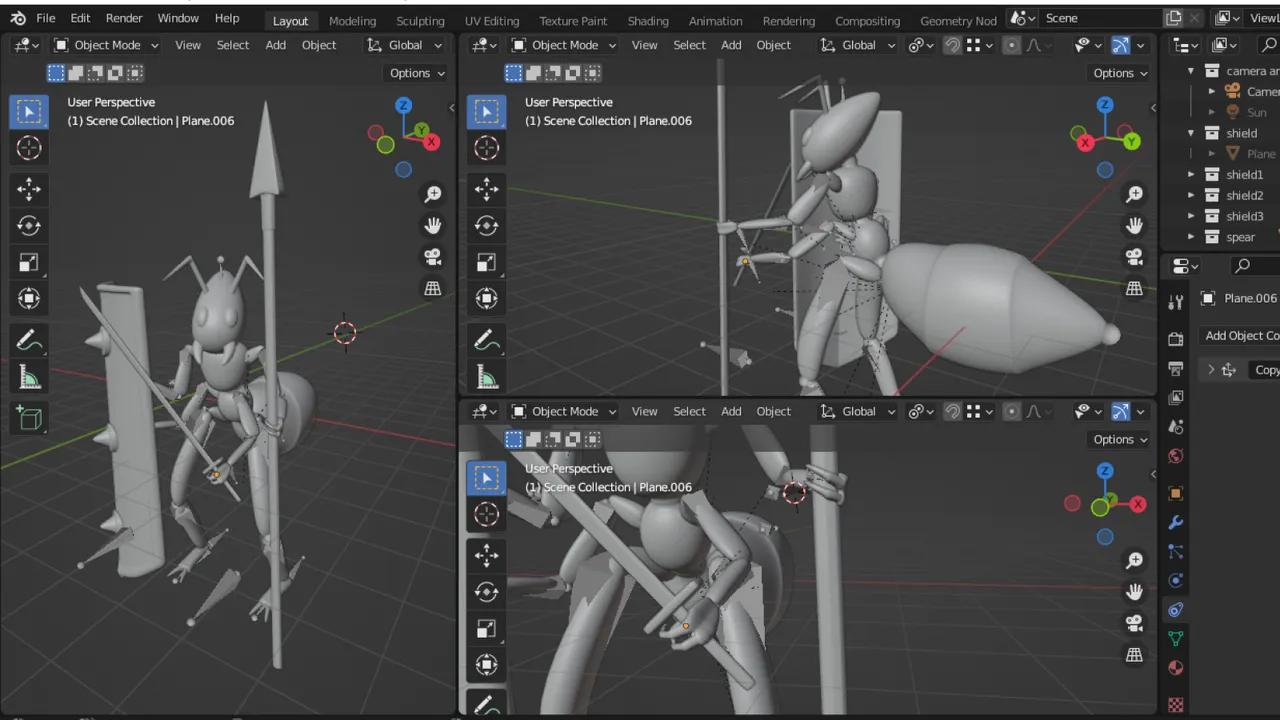Select the Annotate tool in left viewport
This screenshot has width=1280, height=720.
coord(29,342)
